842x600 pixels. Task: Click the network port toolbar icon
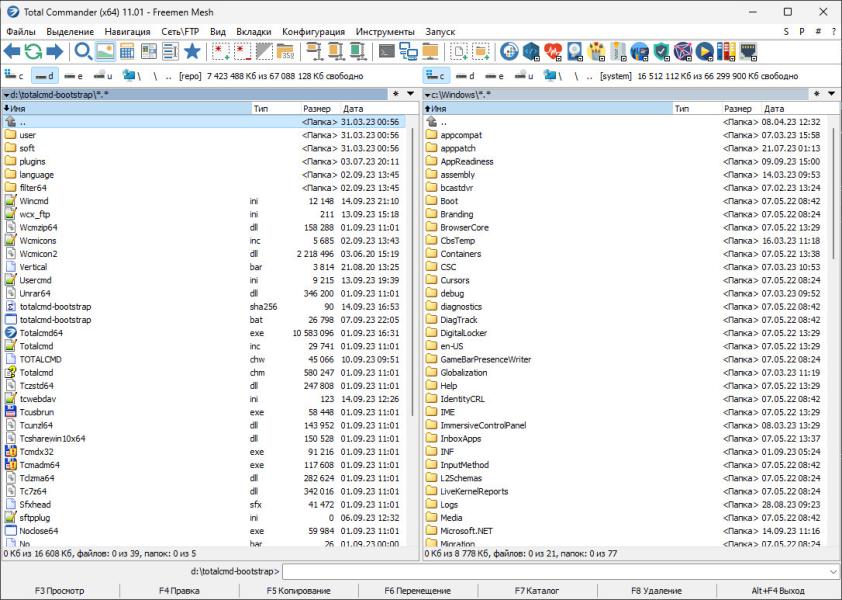click(x=748, y=52)
